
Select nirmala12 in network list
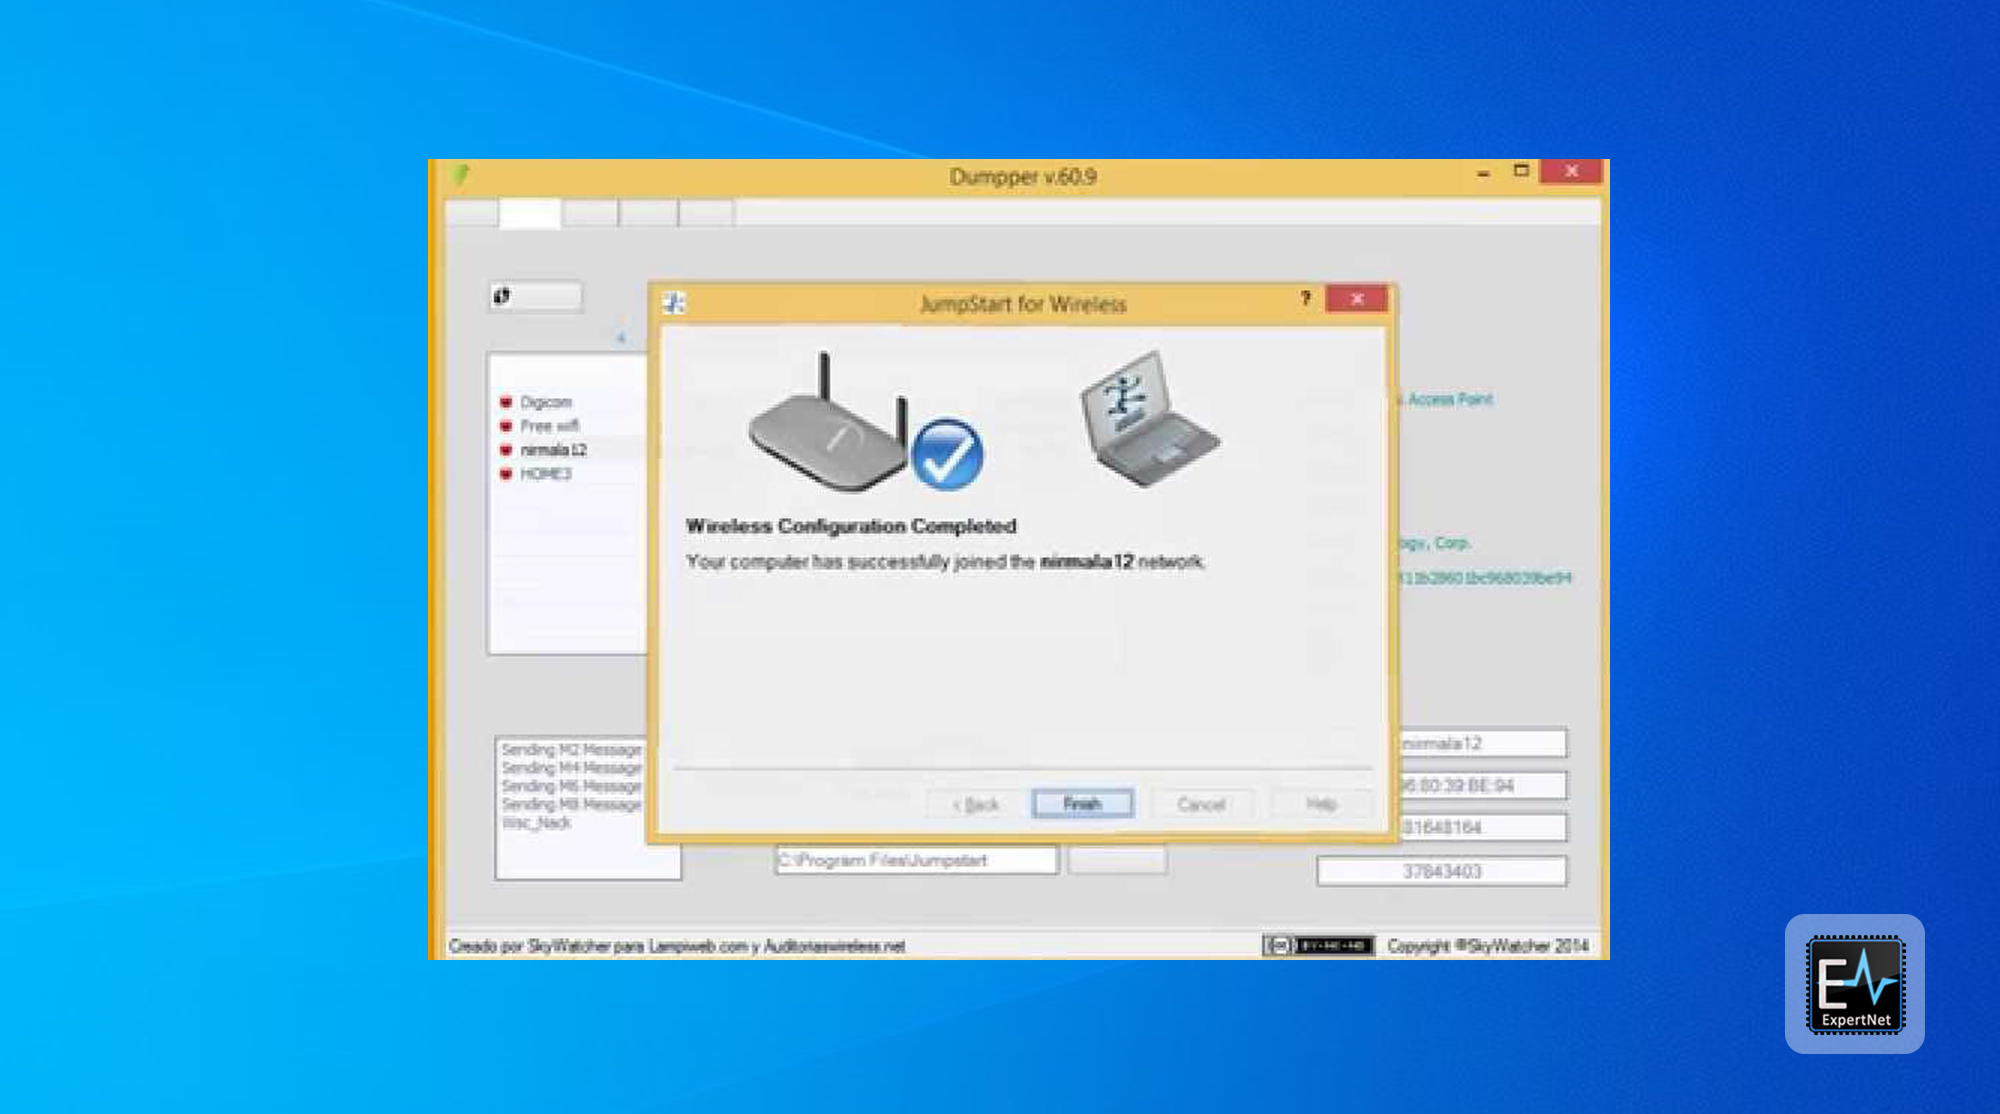coord(553,450)
